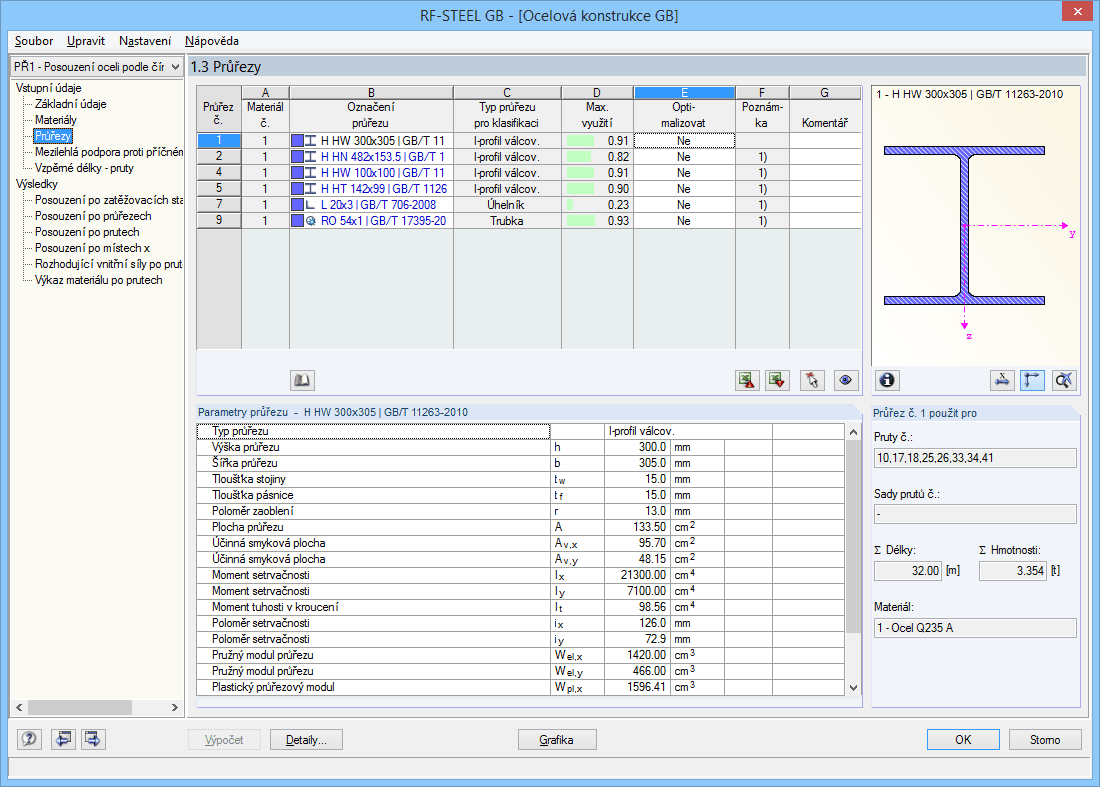Click the optimize cell Ne for row 1

tap(684, 141)
